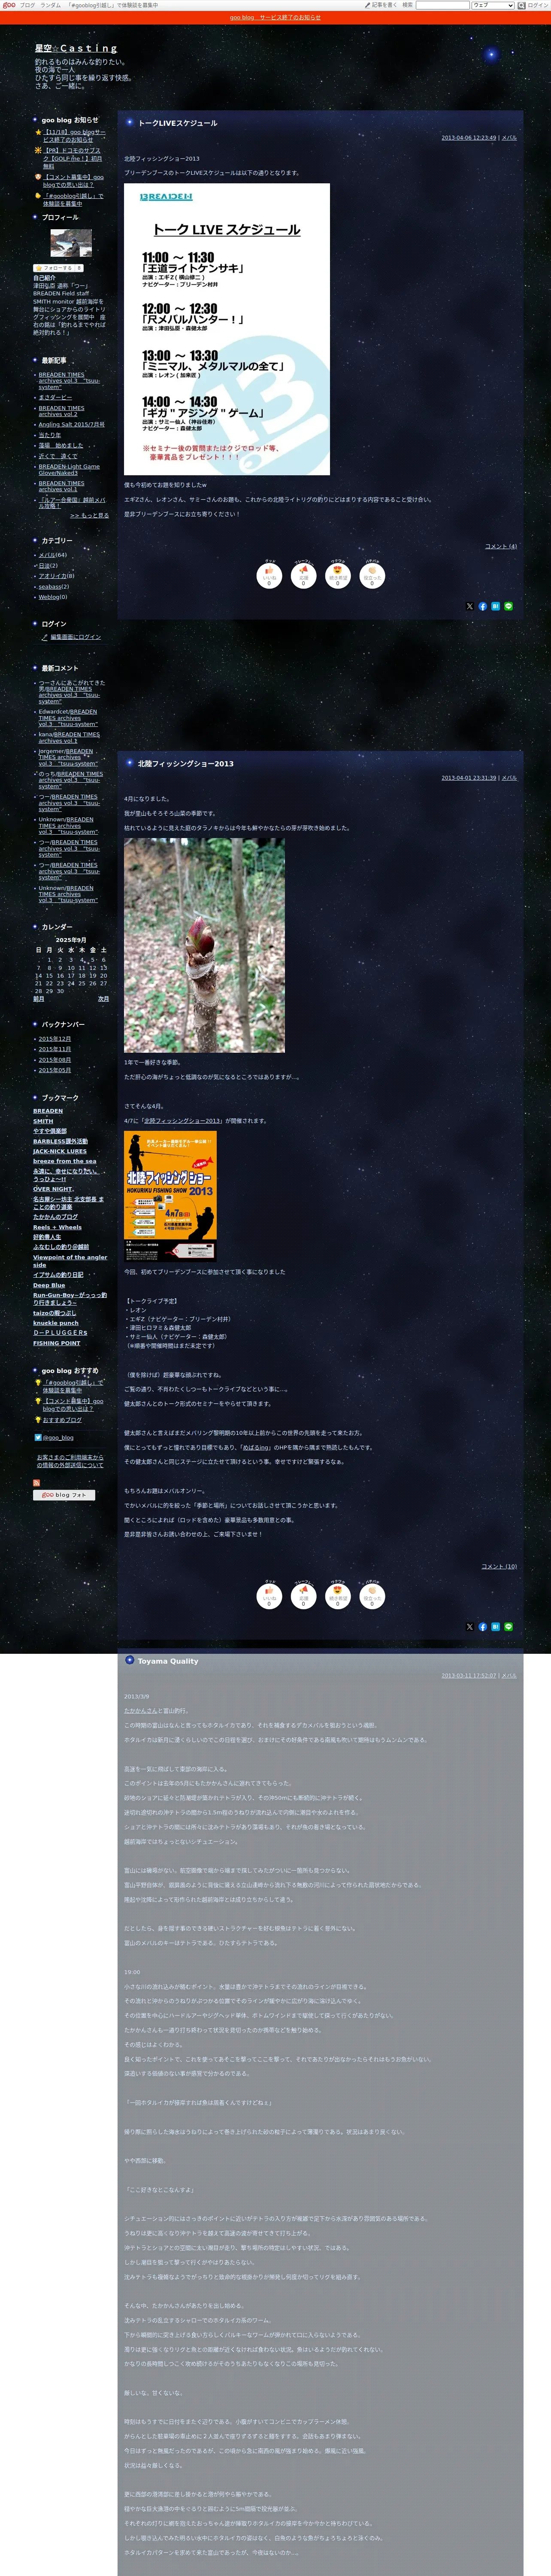
Task: Click the 応援 reaction under トークLIVEスケジュール
Action: coord(303,575)
